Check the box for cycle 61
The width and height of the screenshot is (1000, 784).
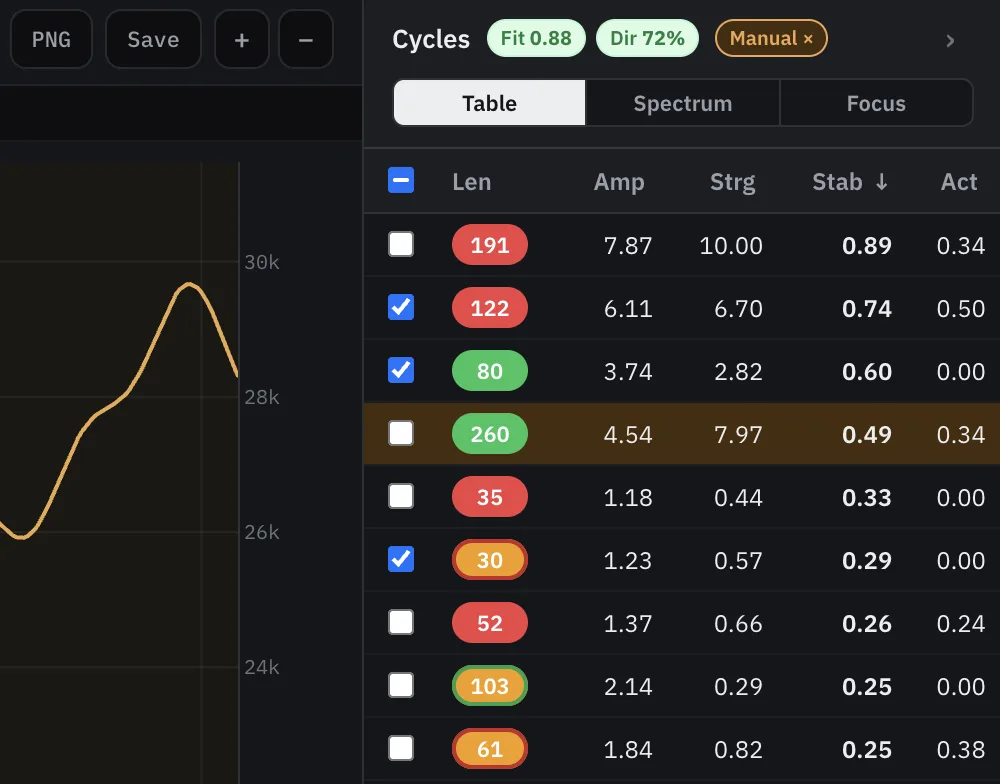[401, 748]
